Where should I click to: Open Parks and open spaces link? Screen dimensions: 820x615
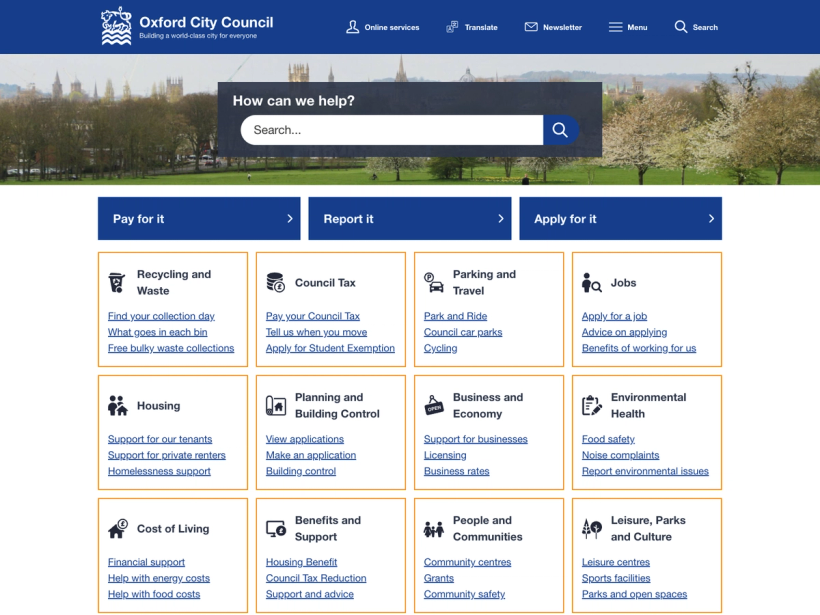point(634,594)
